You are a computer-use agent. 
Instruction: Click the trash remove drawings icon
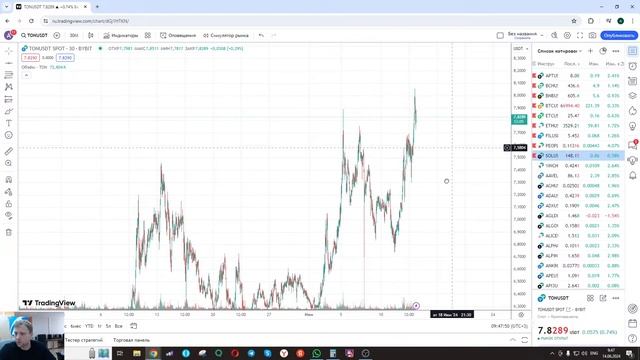pyautogui.click(x=9, y=232)
